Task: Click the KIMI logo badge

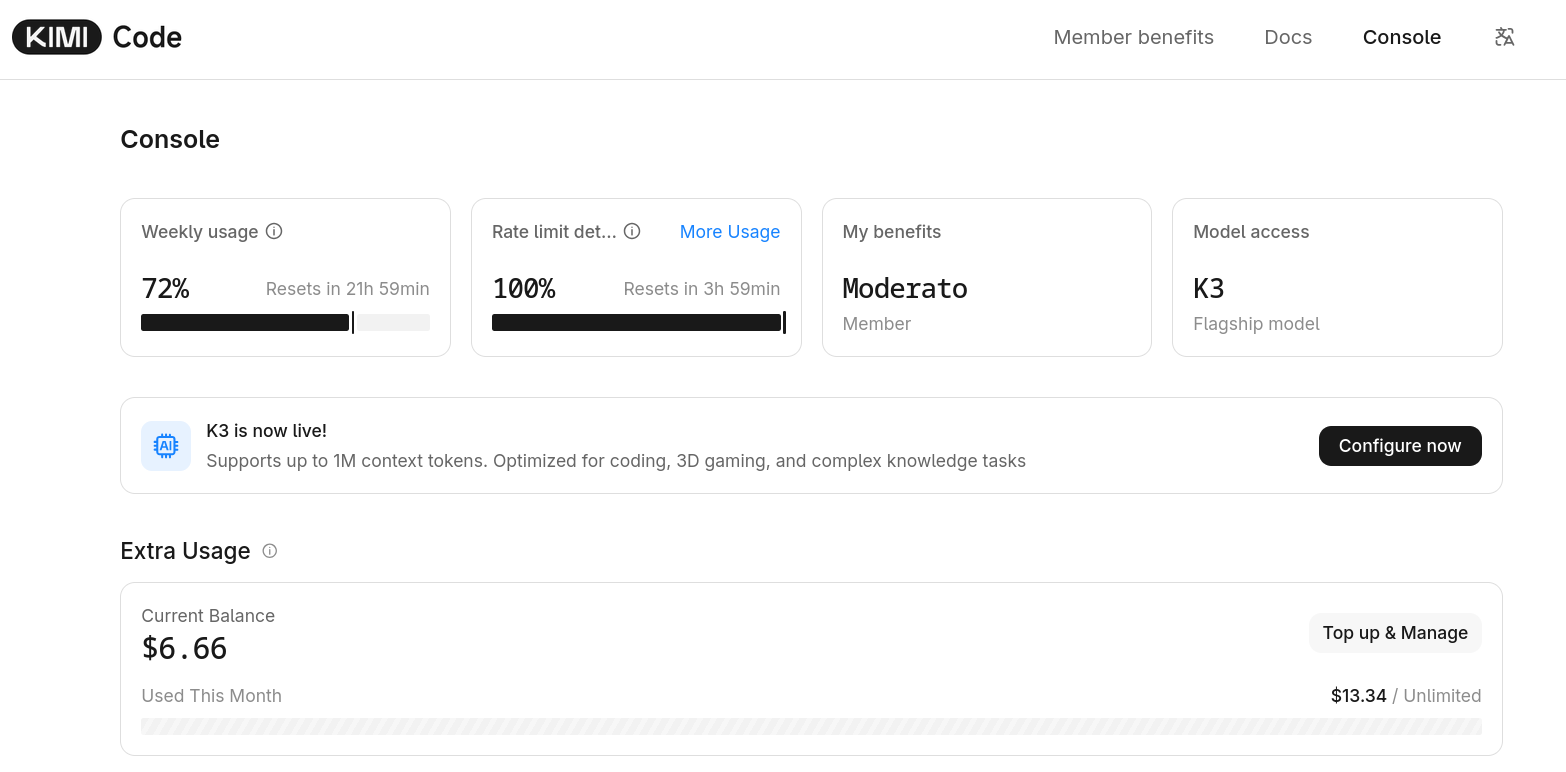Action: (x=56, y=38)
